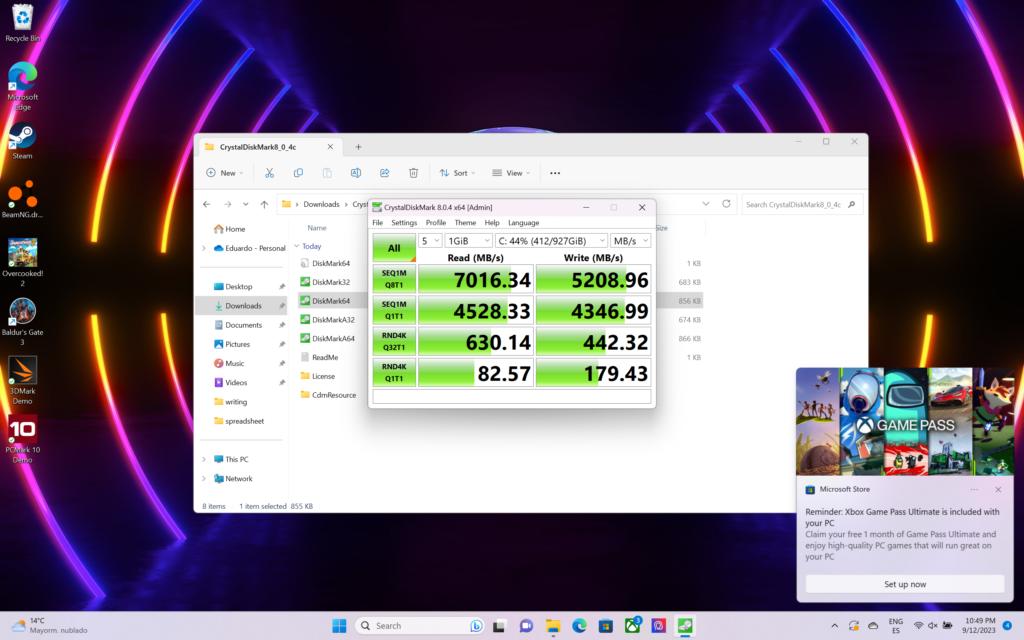Select the DiskMark32 file
The height and width of the screenshot is (640, 1024).
click(330, 282)
